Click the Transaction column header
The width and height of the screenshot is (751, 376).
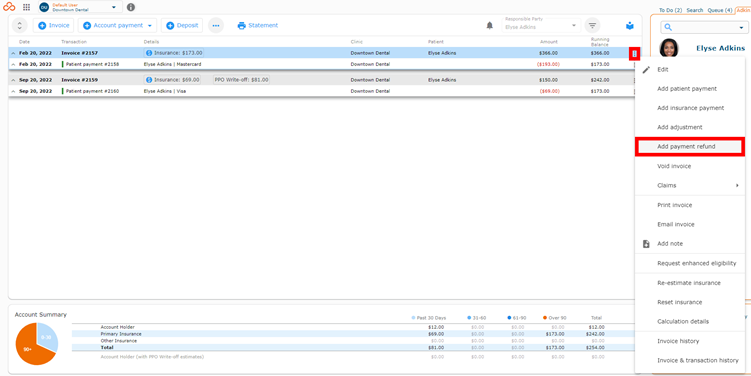(74, 42)
